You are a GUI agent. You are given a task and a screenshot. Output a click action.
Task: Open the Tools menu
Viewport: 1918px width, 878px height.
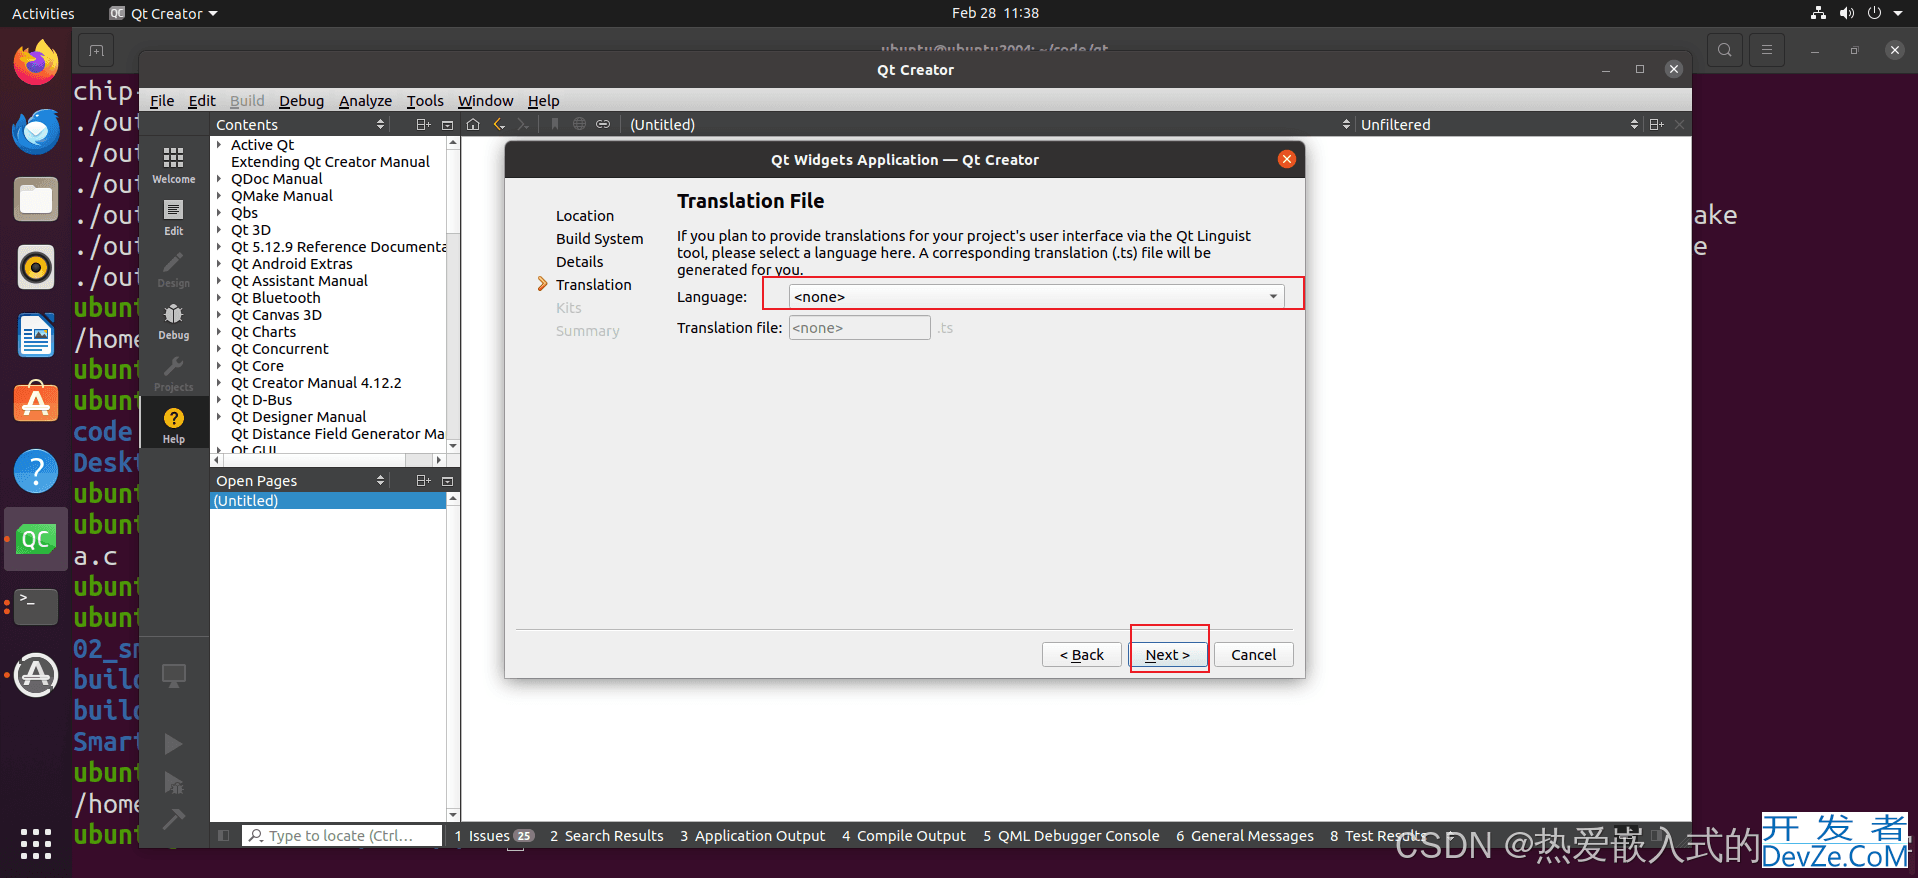pos(425,101)
